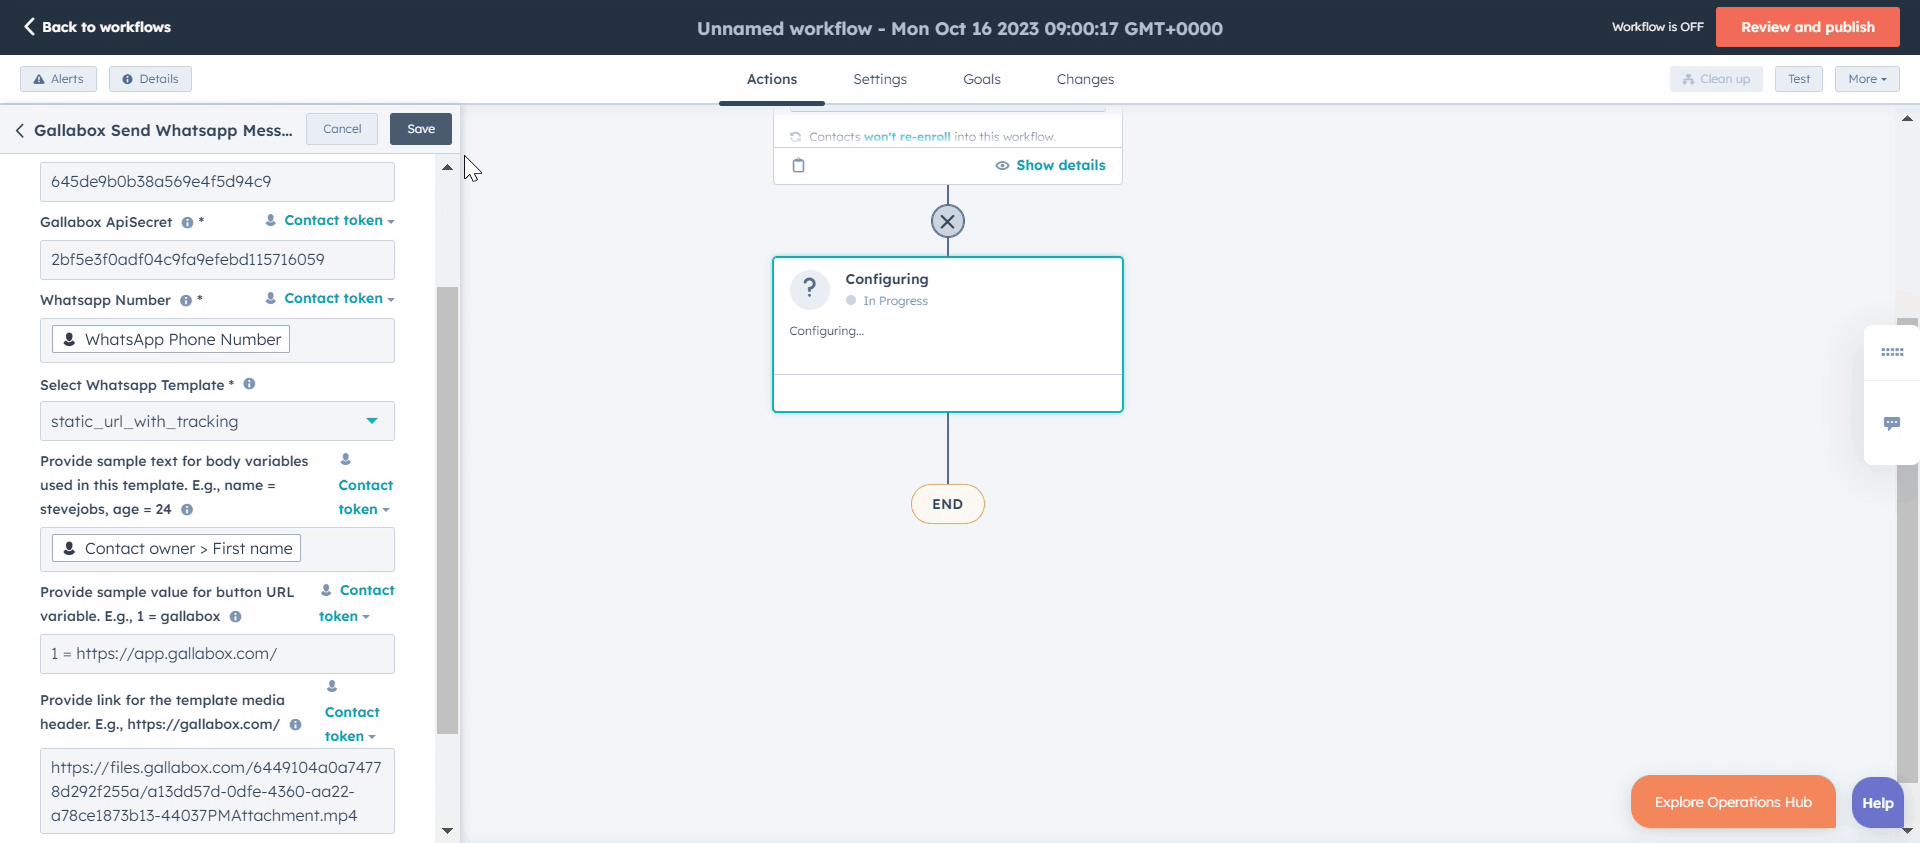Click the button URL variable input field

[217, 654]
